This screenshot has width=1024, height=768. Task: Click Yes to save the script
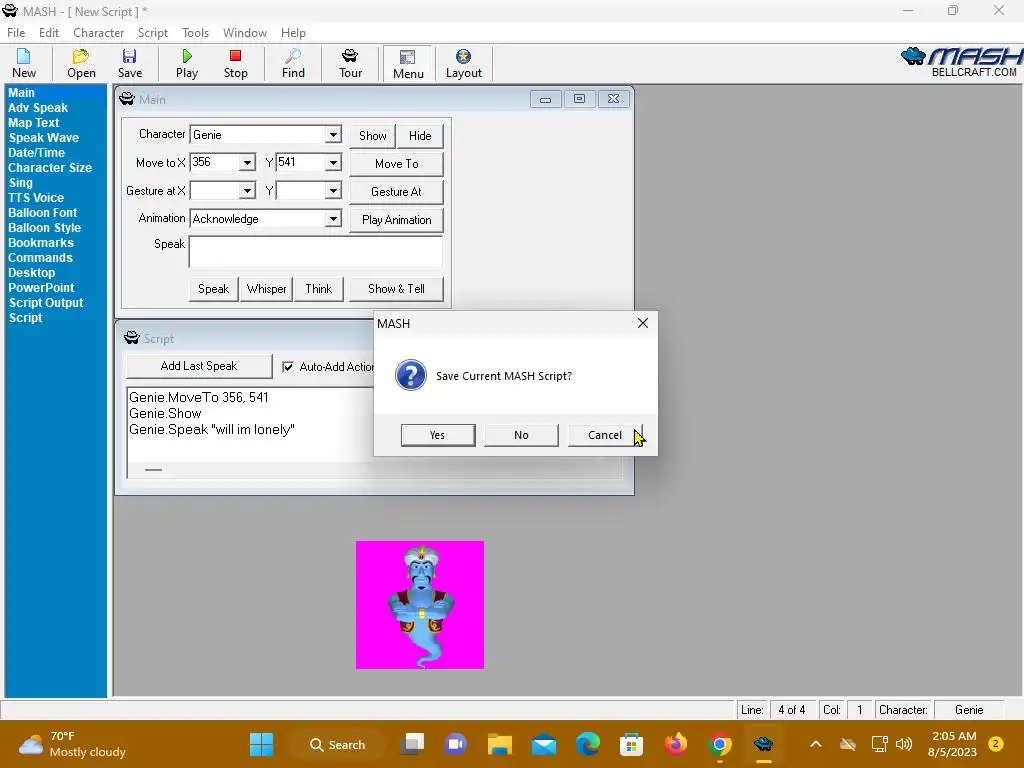(x=438, y=435)
